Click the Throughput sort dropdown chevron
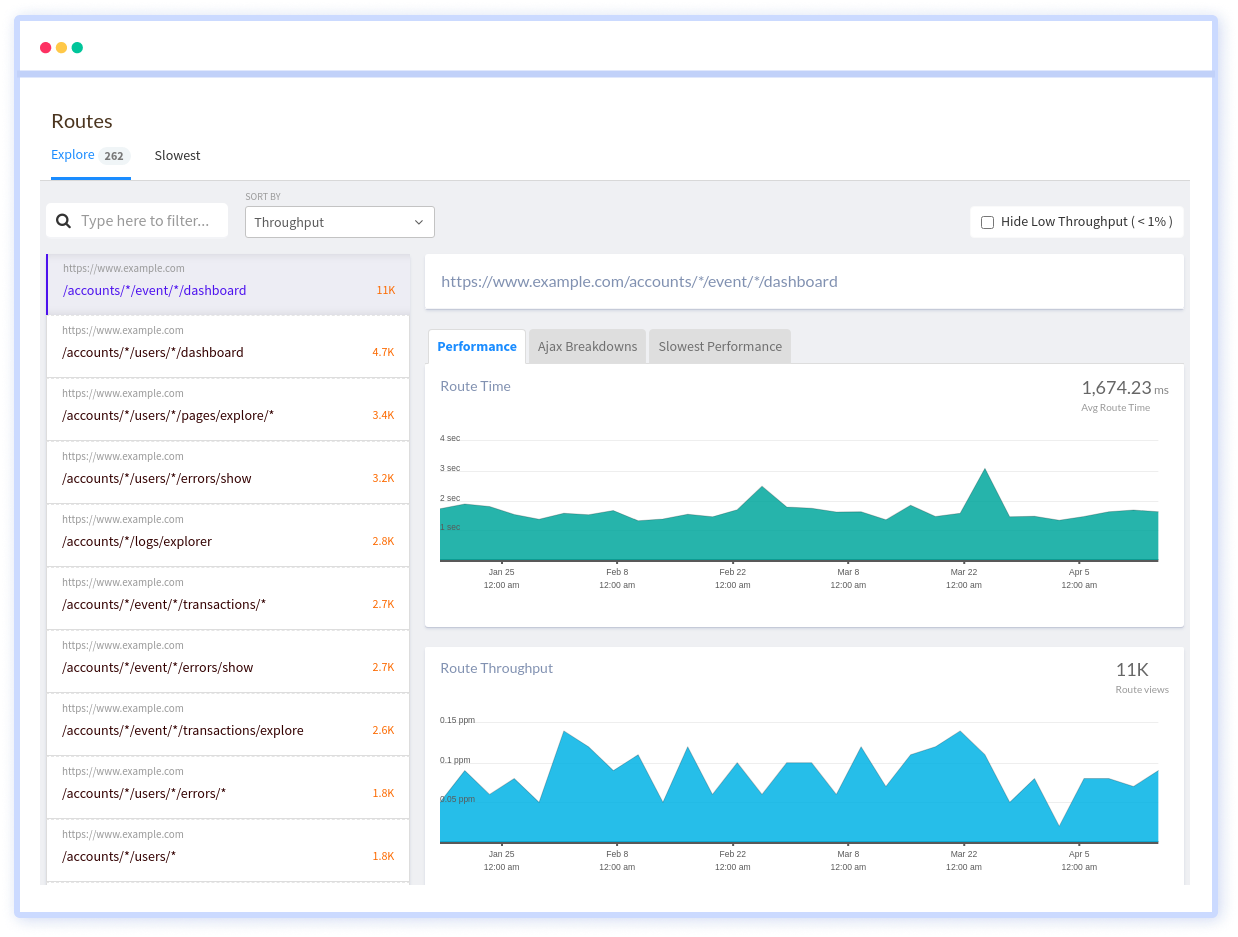This screenshot has width=1238, height=937. pyautogui.click(x=419, y=222)
